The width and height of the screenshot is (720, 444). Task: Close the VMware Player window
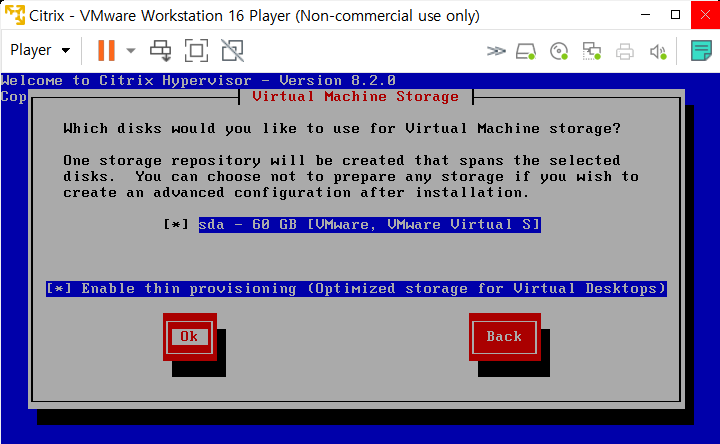pyautogui.click(x=705, y=15)
